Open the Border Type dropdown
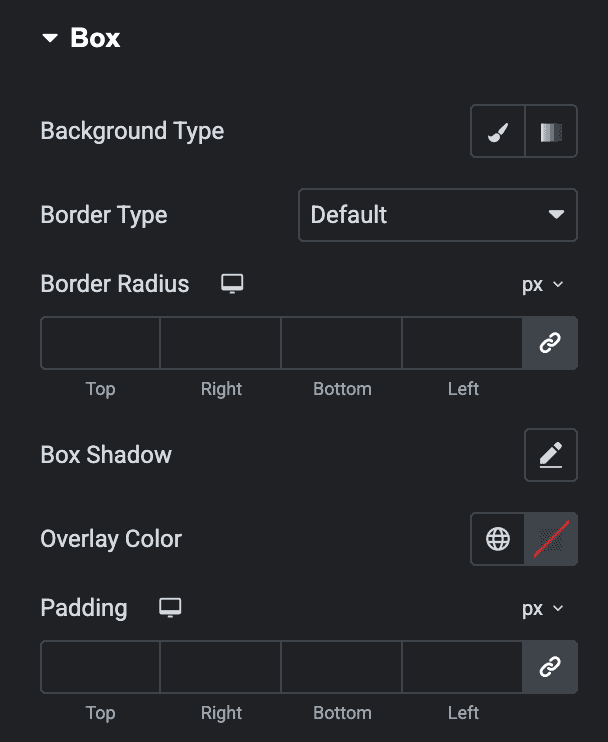The width and height of the screenshot is (608, 742). click(438, 215)
